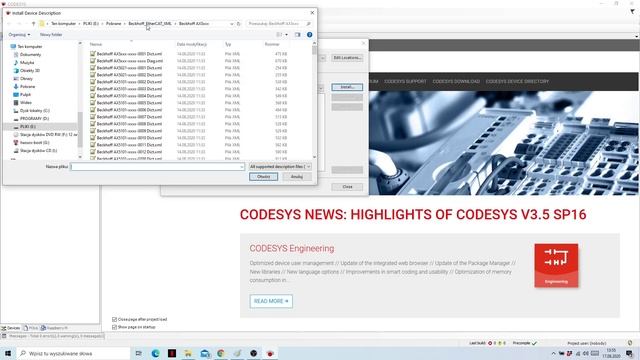The height and width of the screenshot is (360, 640).
Task: Click the Otwórz button
Action: pyautogui.click(x=263, y=177)
